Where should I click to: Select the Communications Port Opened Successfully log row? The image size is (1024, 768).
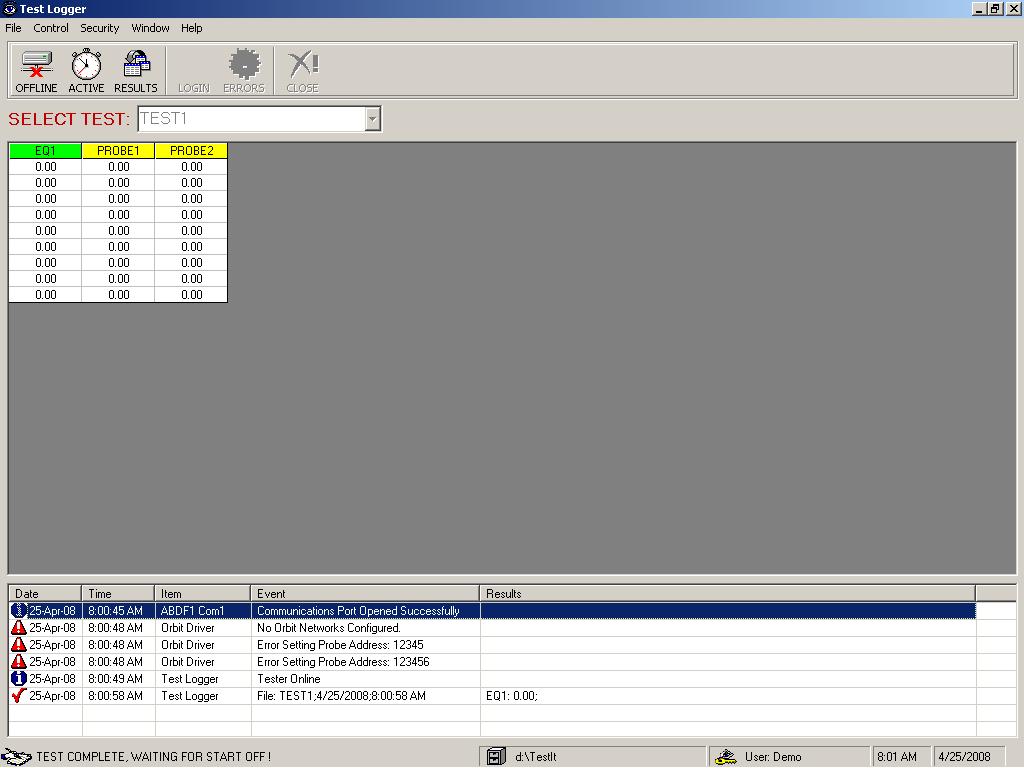pos(358,611)
